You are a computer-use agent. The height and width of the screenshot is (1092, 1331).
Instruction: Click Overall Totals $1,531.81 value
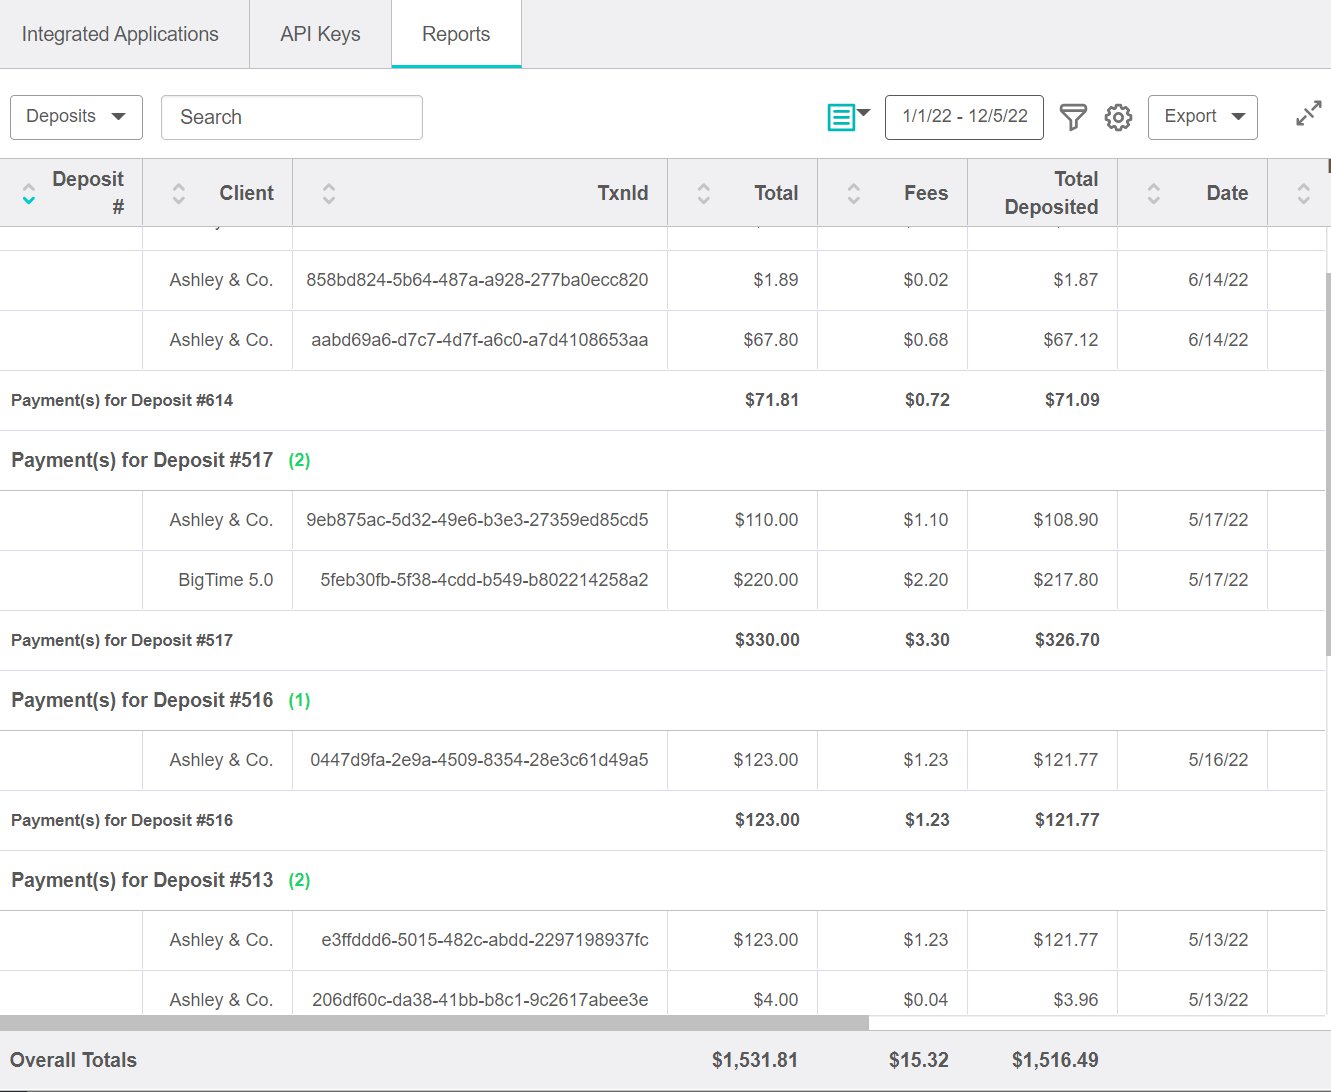pyautogui.click(x=755, y=1060)
